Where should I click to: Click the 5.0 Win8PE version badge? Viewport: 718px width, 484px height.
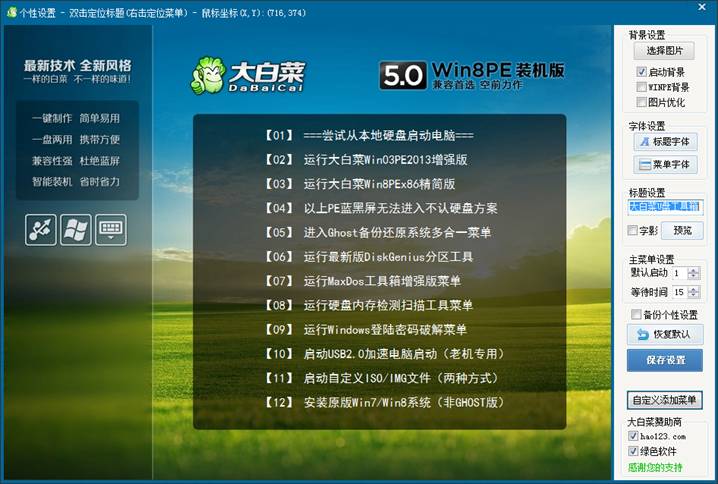[x=472, y=75]
